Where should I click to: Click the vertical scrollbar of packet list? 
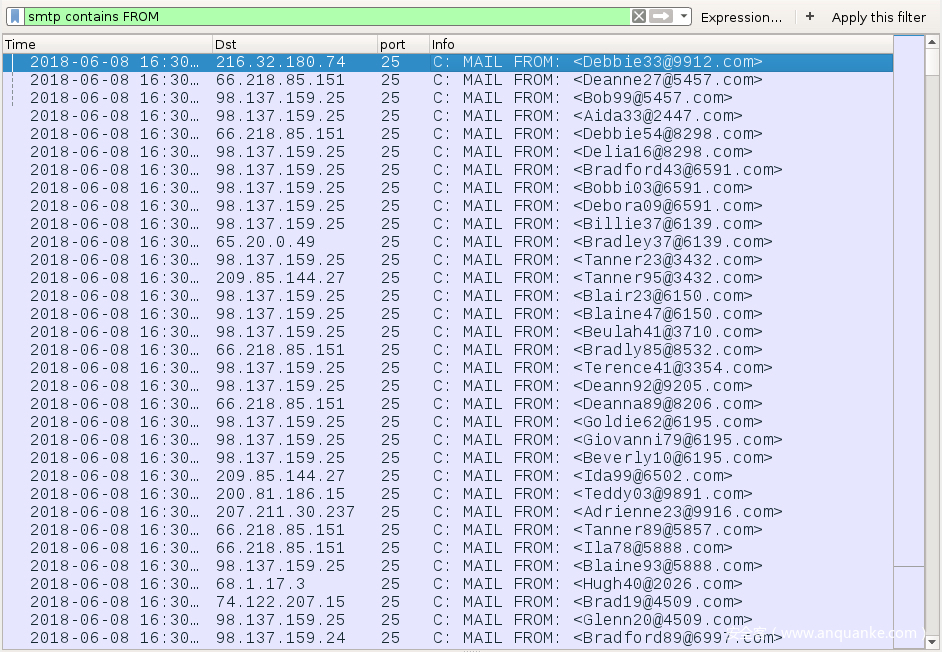[x=908, y=300]
